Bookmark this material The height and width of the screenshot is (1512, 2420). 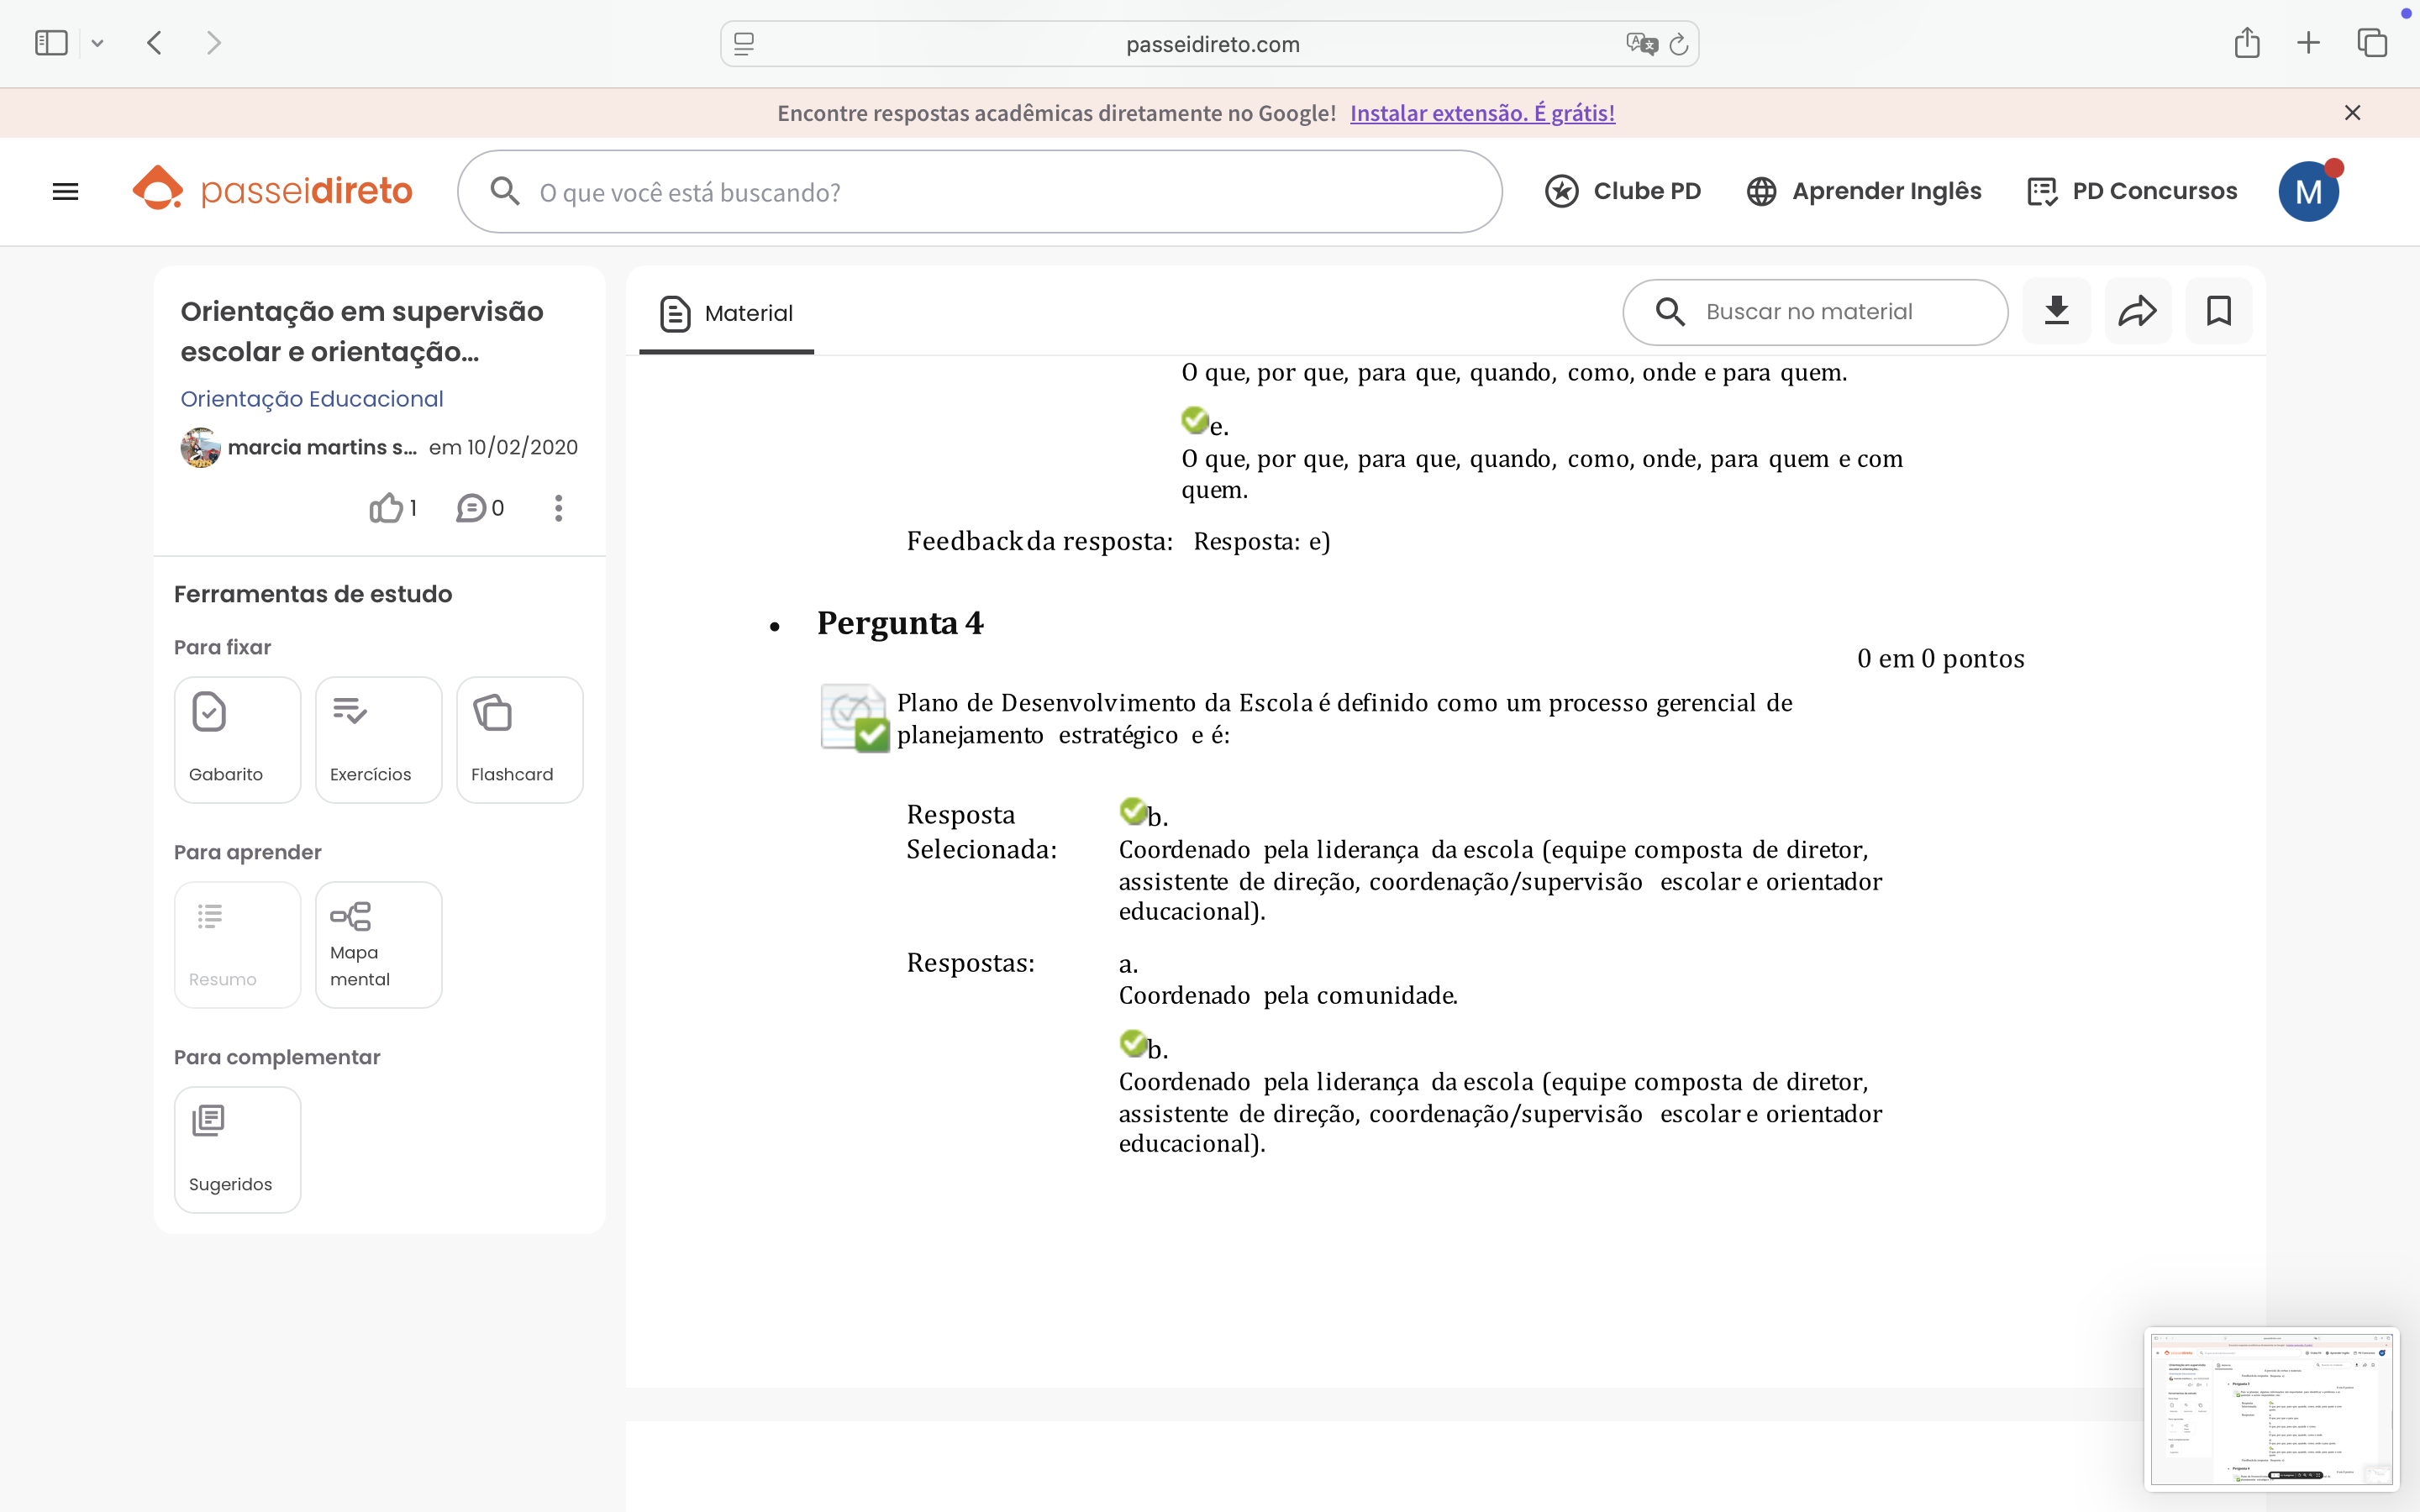(2218, 311)
